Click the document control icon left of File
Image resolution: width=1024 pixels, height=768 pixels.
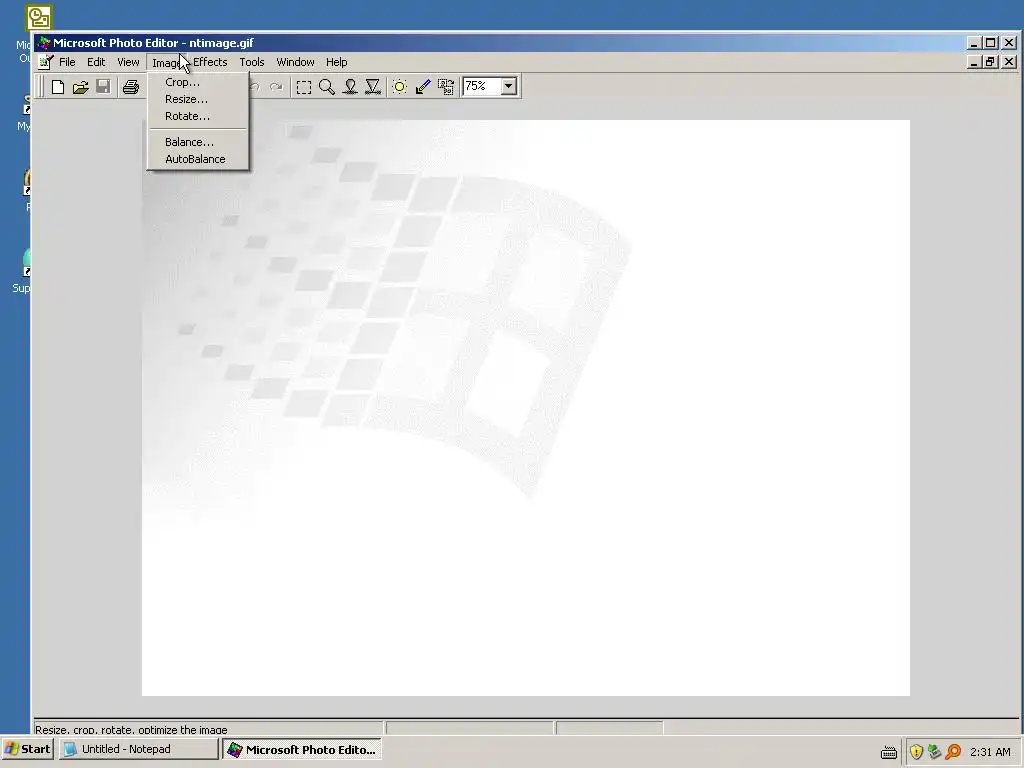pyautogui.click(x=45, y=62)
